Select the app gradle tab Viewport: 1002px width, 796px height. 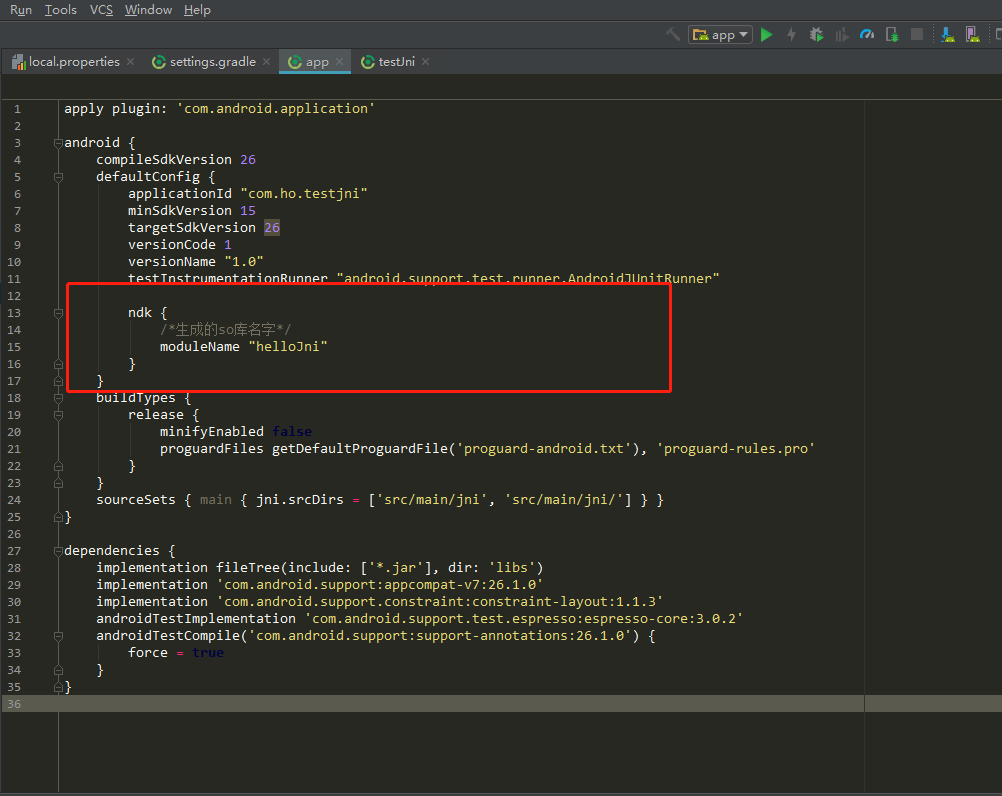316,62
